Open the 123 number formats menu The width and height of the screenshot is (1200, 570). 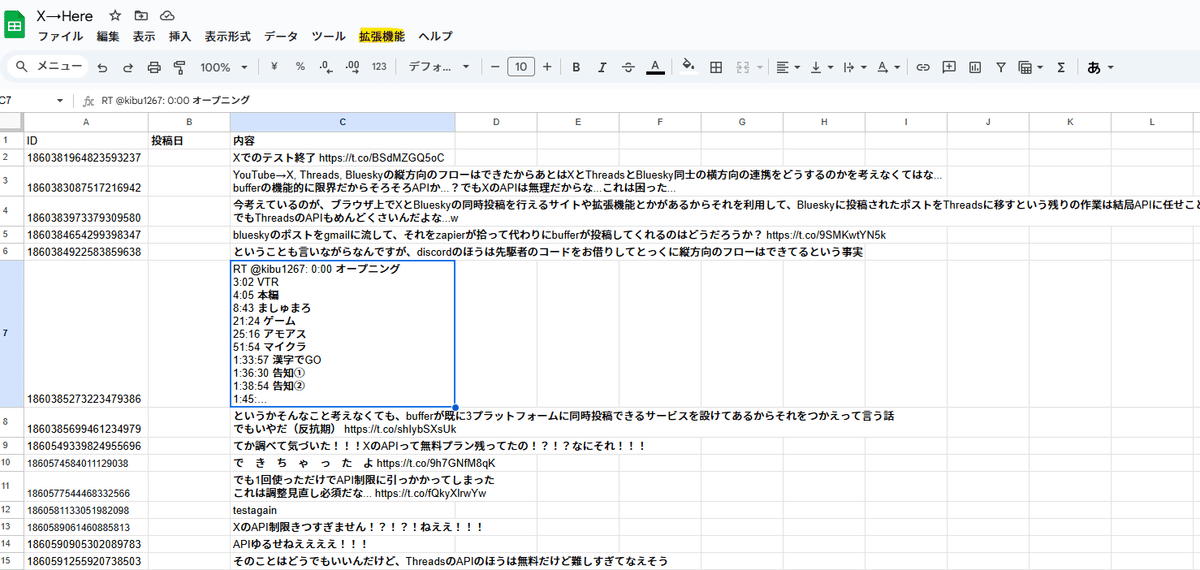pos(379,67)
